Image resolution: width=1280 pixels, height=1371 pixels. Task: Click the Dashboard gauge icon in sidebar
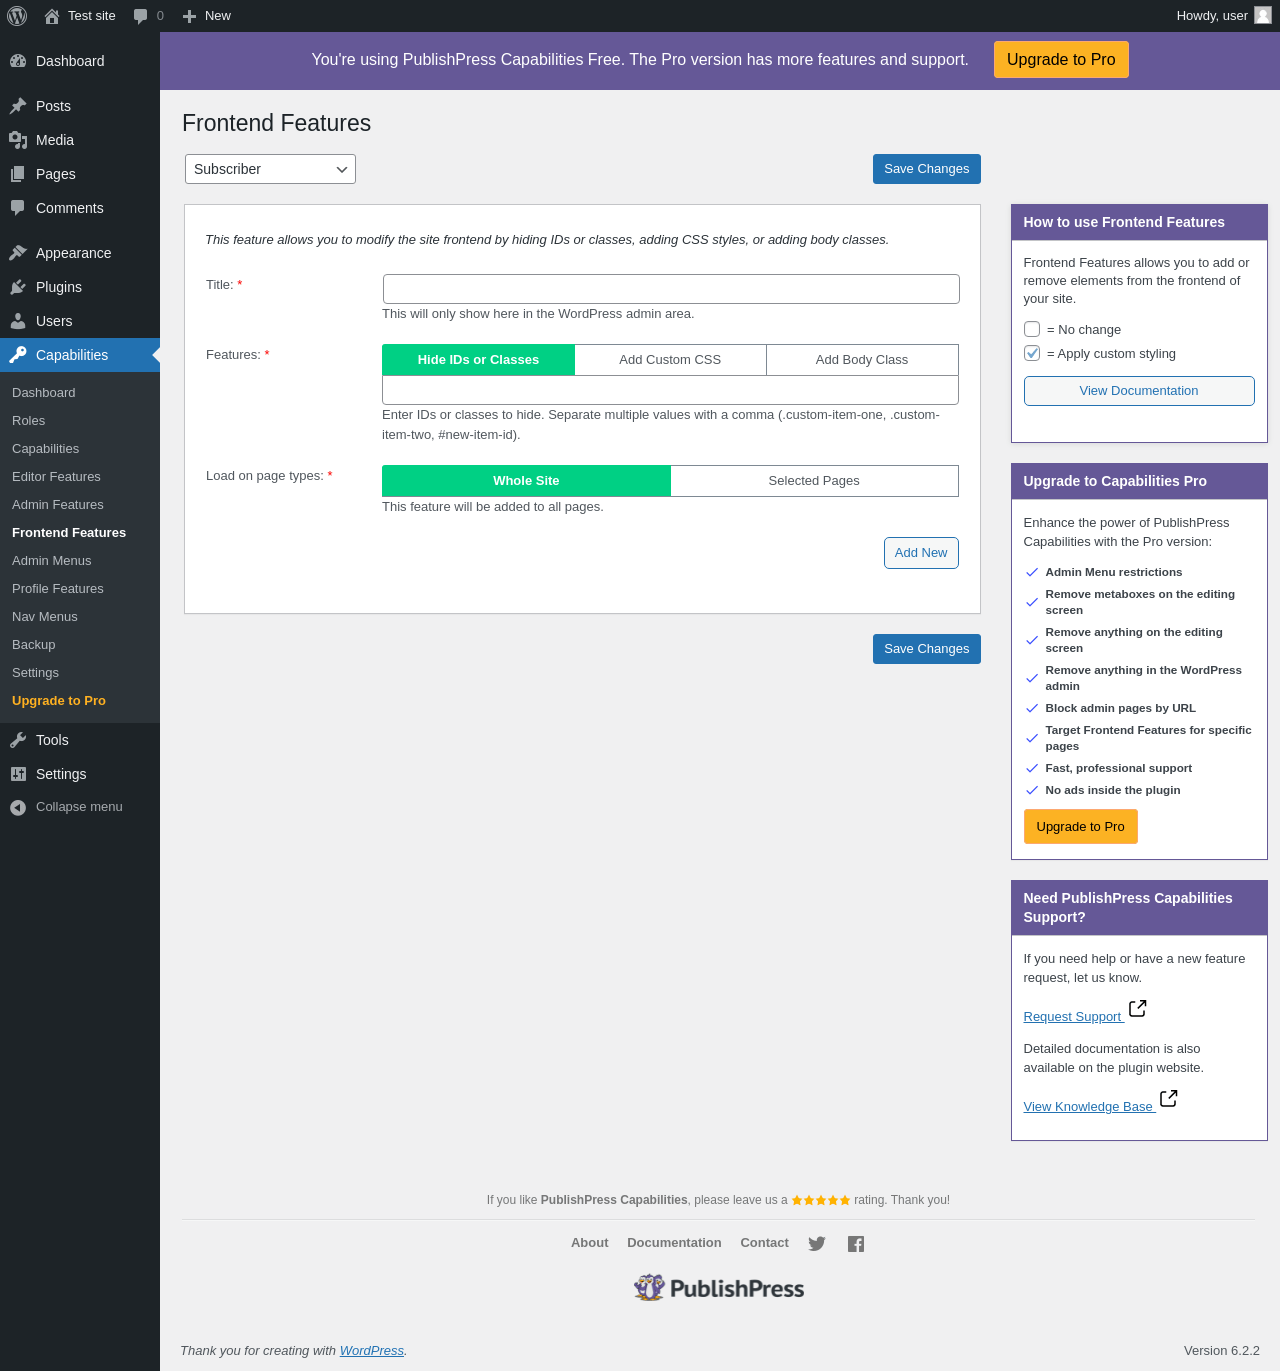(x=18, y=61)
